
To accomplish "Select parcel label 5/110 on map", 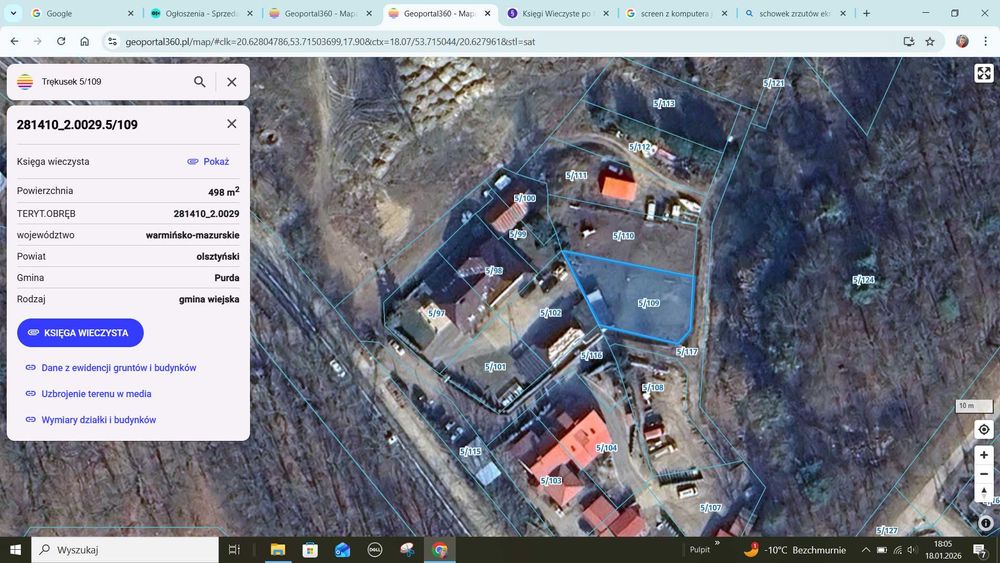I will [x=623, y=235].
